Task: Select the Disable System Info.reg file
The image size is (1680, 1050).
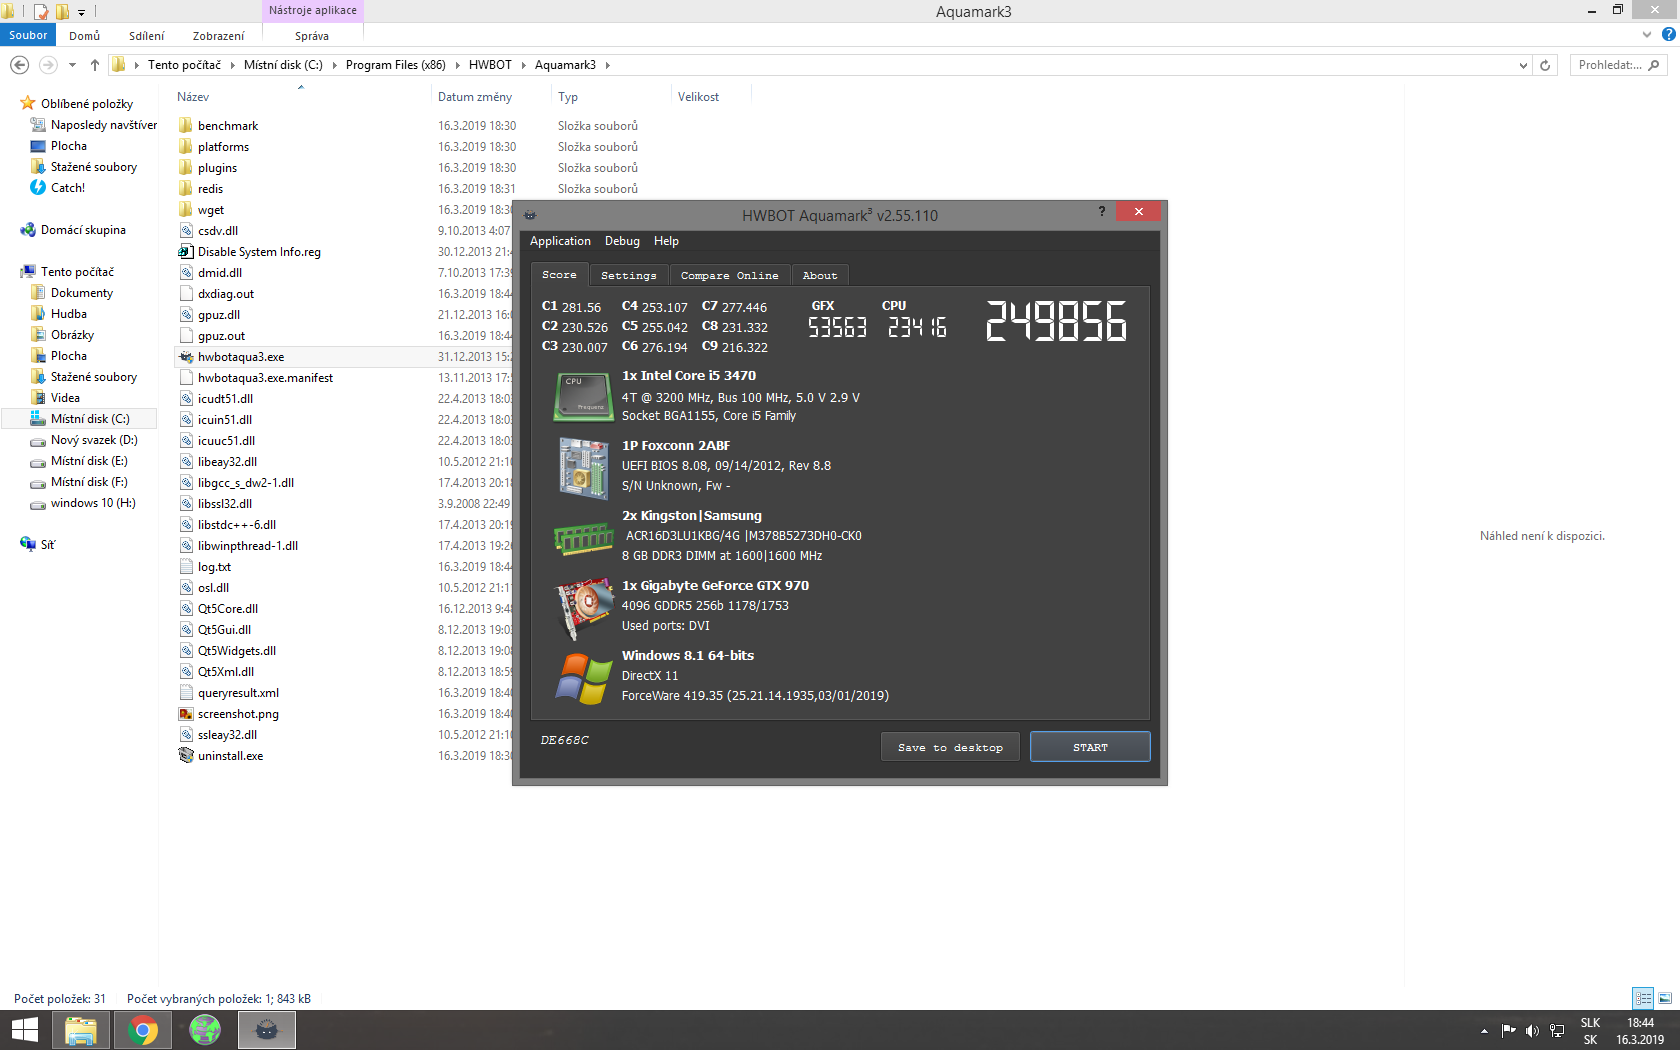Action: (259, 252)
